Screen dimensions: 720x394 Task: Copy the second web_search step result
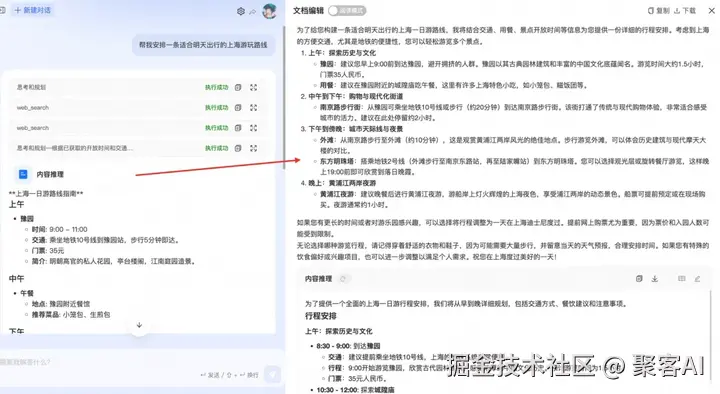[238, 128]
